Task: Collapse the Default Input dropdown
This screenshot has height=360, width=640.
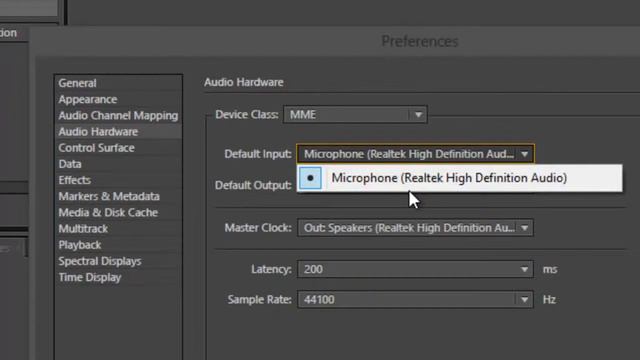Action: pos(416,154)
